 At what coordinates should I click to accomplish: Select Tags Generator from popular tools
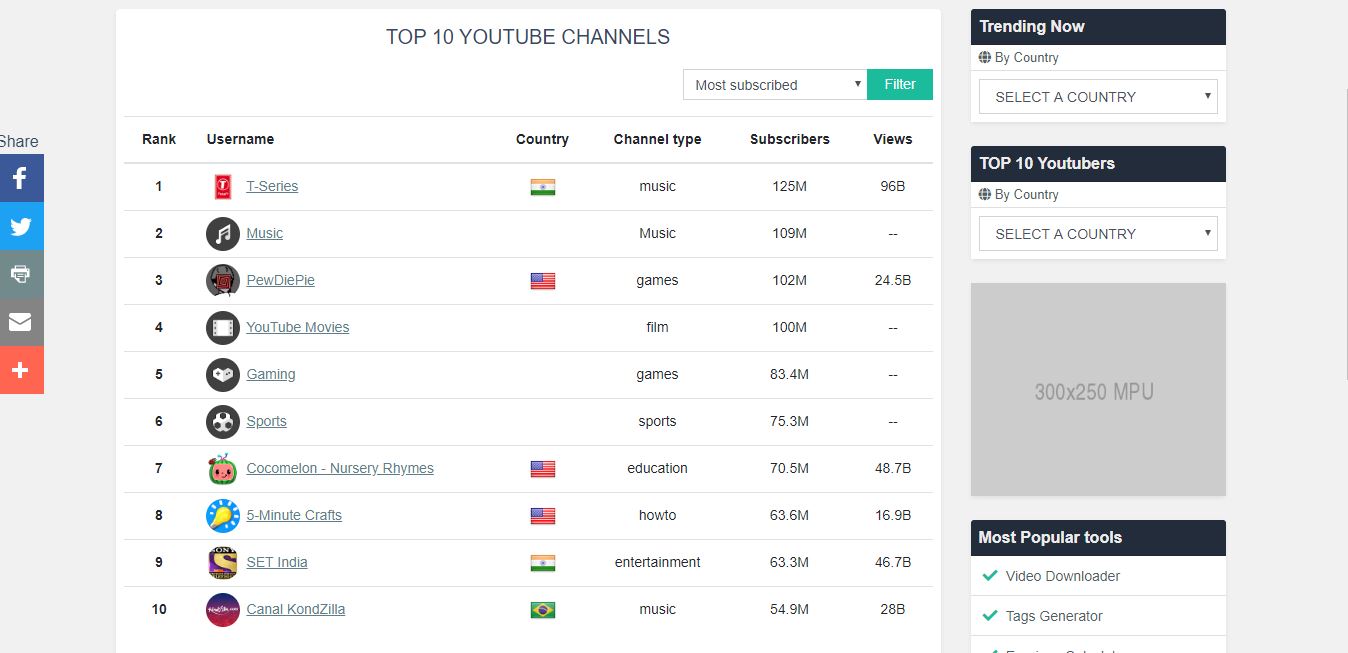pos(1054,616)
